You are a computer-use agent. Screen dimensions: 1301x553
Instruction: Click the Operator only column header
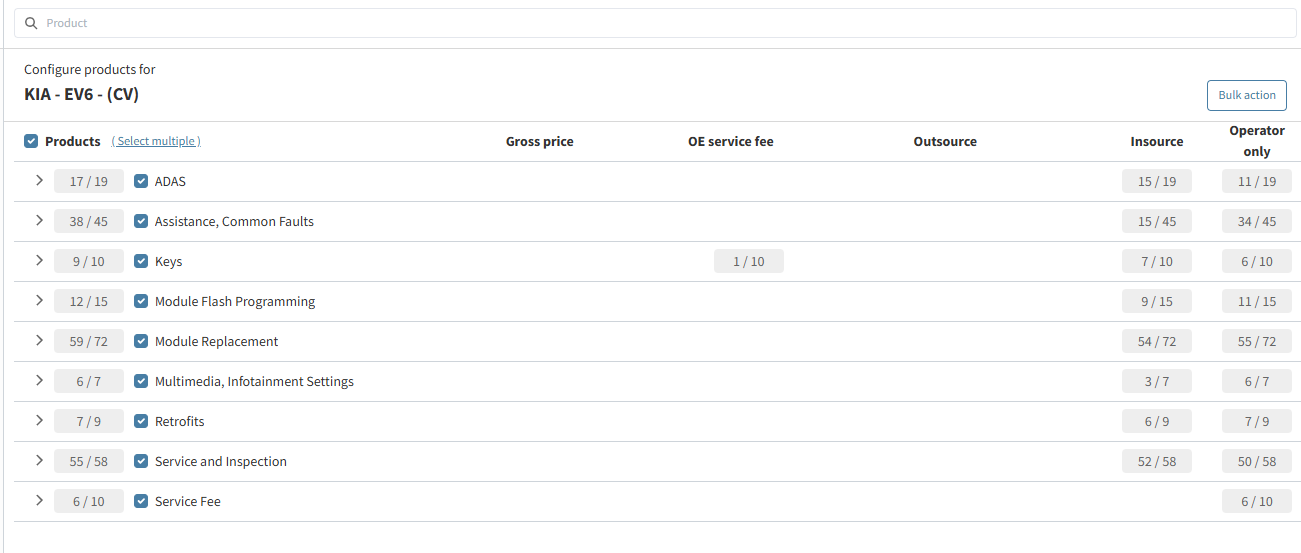[x=1256, y=141]
